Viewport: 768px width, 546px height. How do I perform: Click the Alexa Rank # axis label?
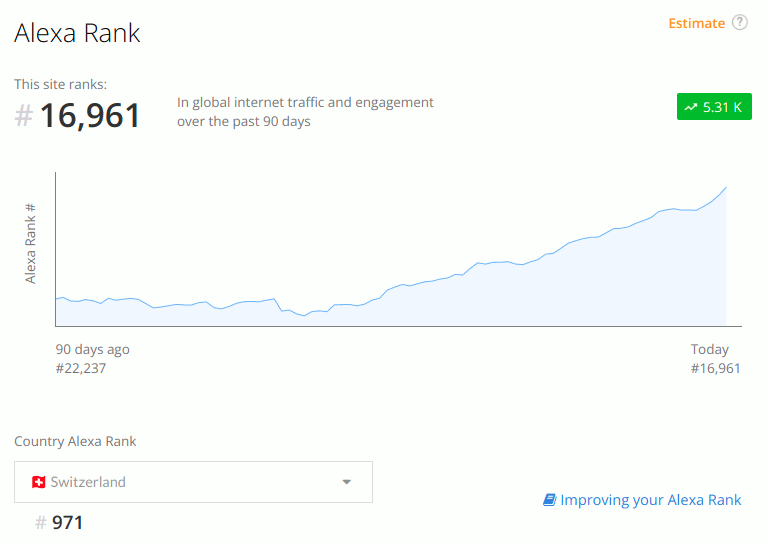tap(30, 244)
